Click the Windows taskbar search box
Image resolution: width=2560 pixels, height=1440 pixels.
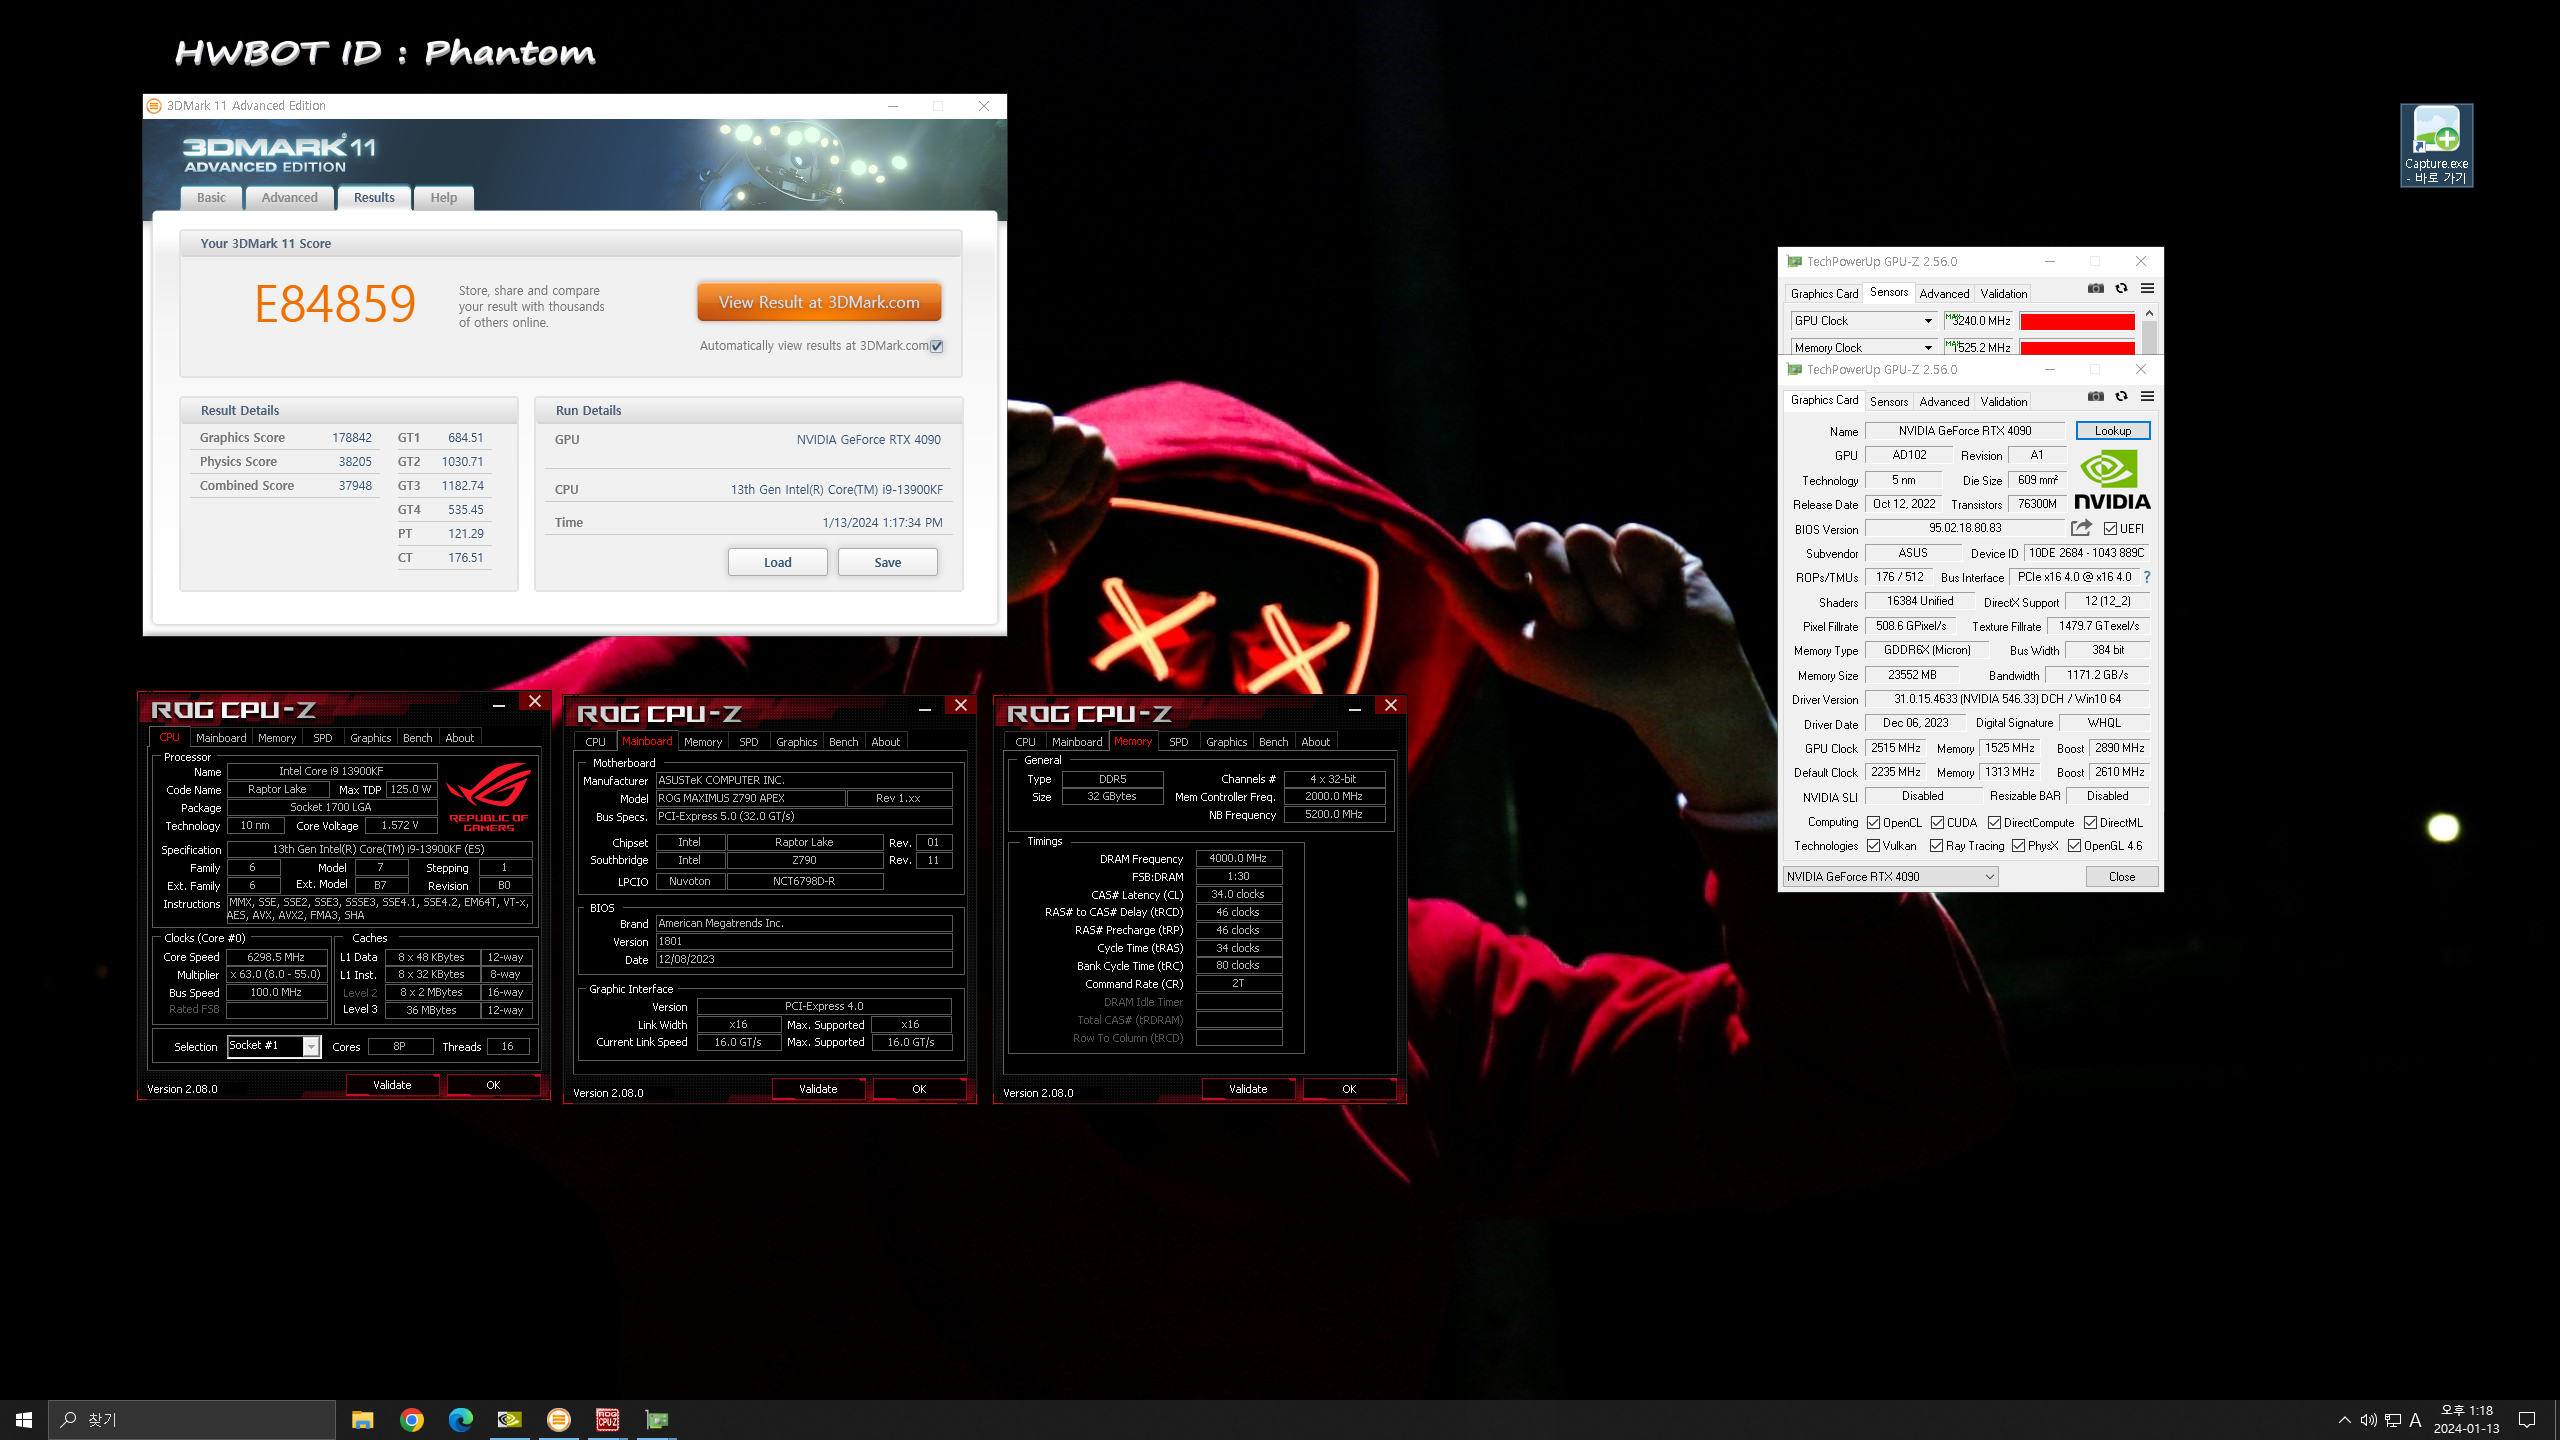(x=192, y=1419)
